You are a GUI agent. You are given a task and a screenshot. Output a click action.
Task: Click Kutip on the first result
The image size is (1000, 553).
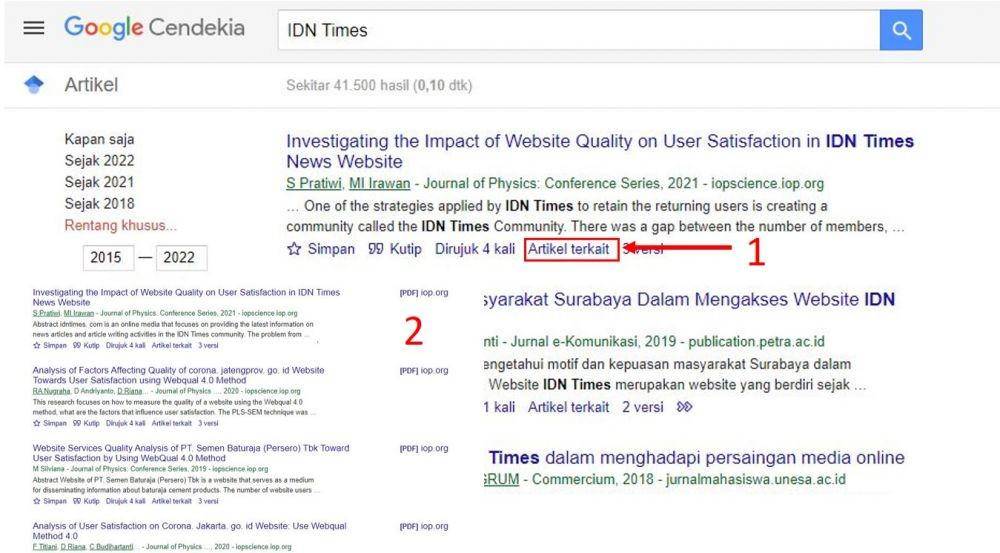406,249
